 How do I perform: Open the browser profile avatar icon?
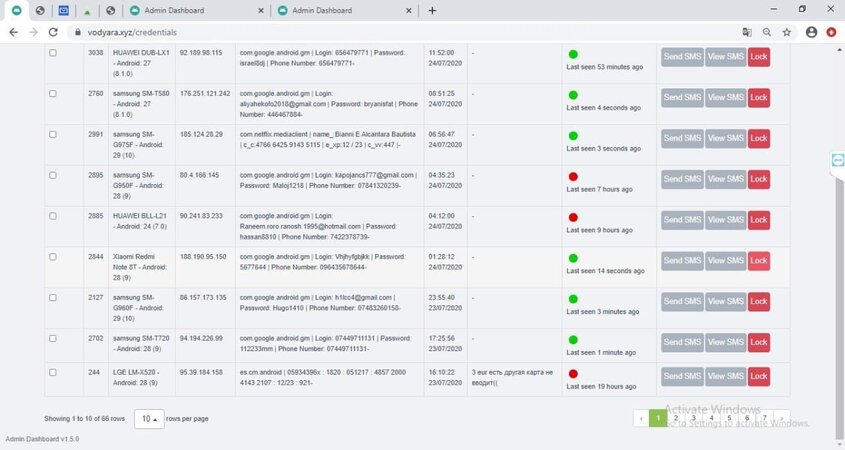pyautogui.click(x=810, y=32)
